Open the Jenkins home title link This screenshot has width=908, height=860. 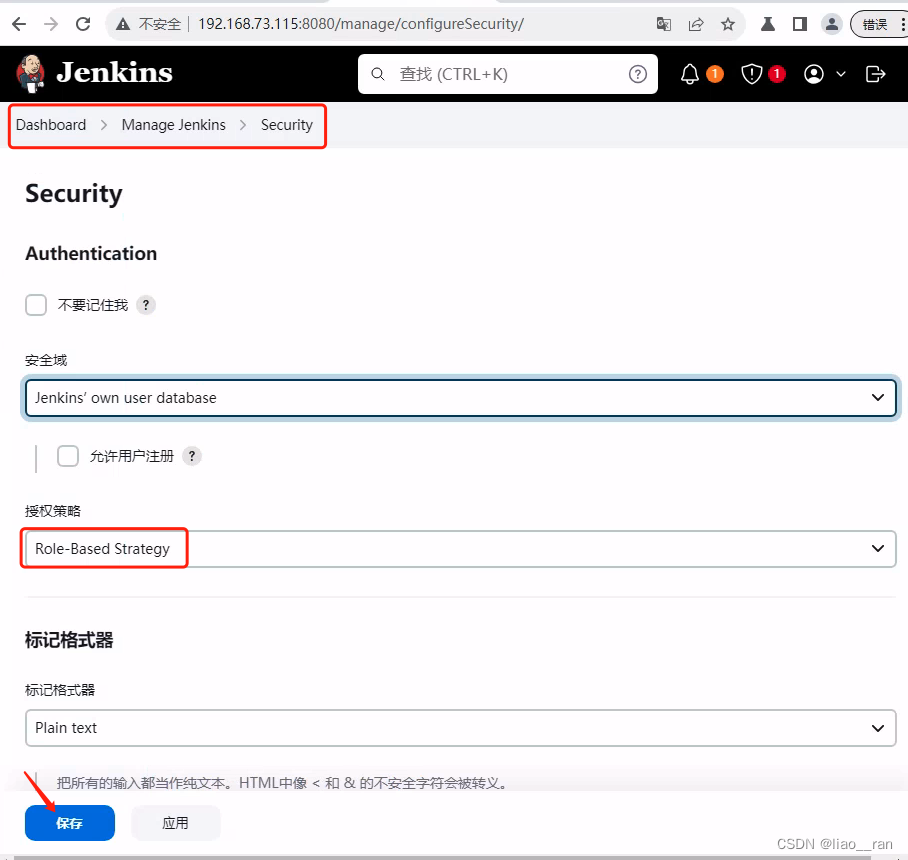[x=114, y=73]
